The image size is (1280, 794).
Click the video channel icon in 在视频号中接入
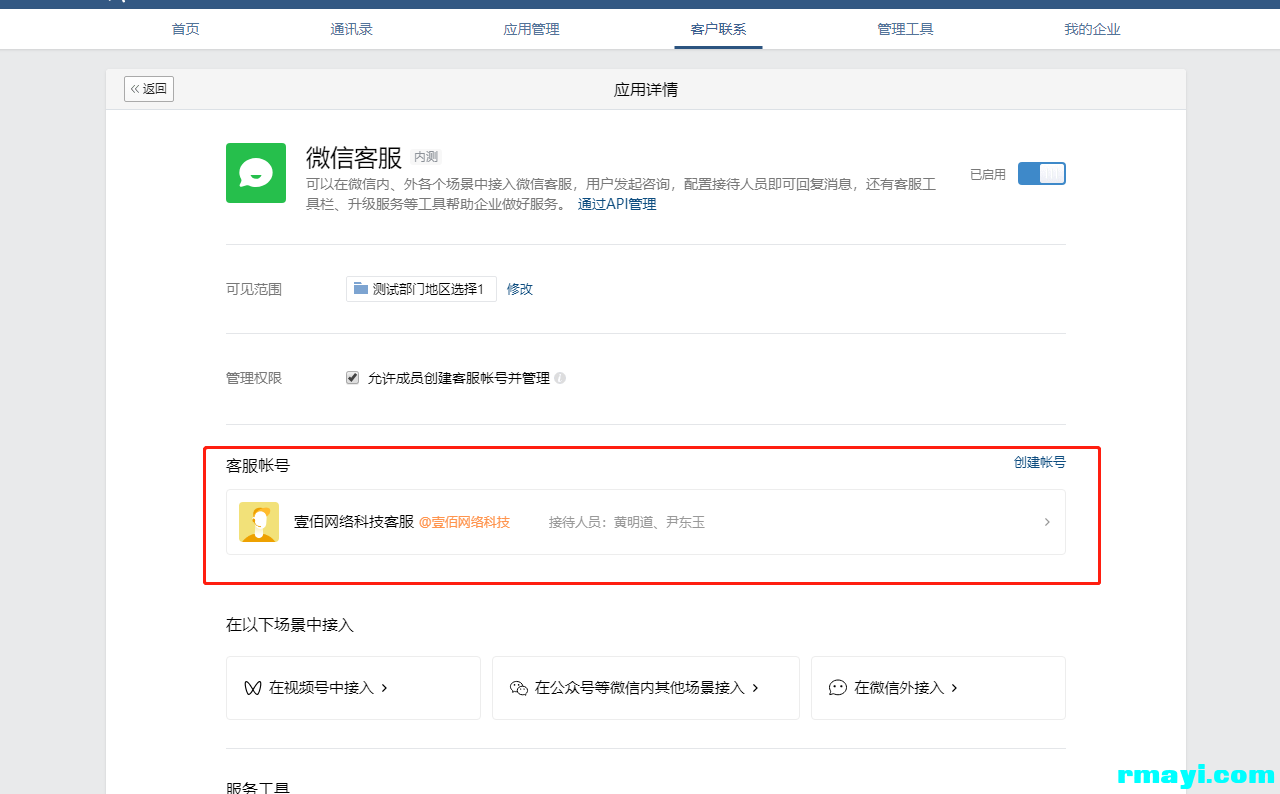(253, 688)
